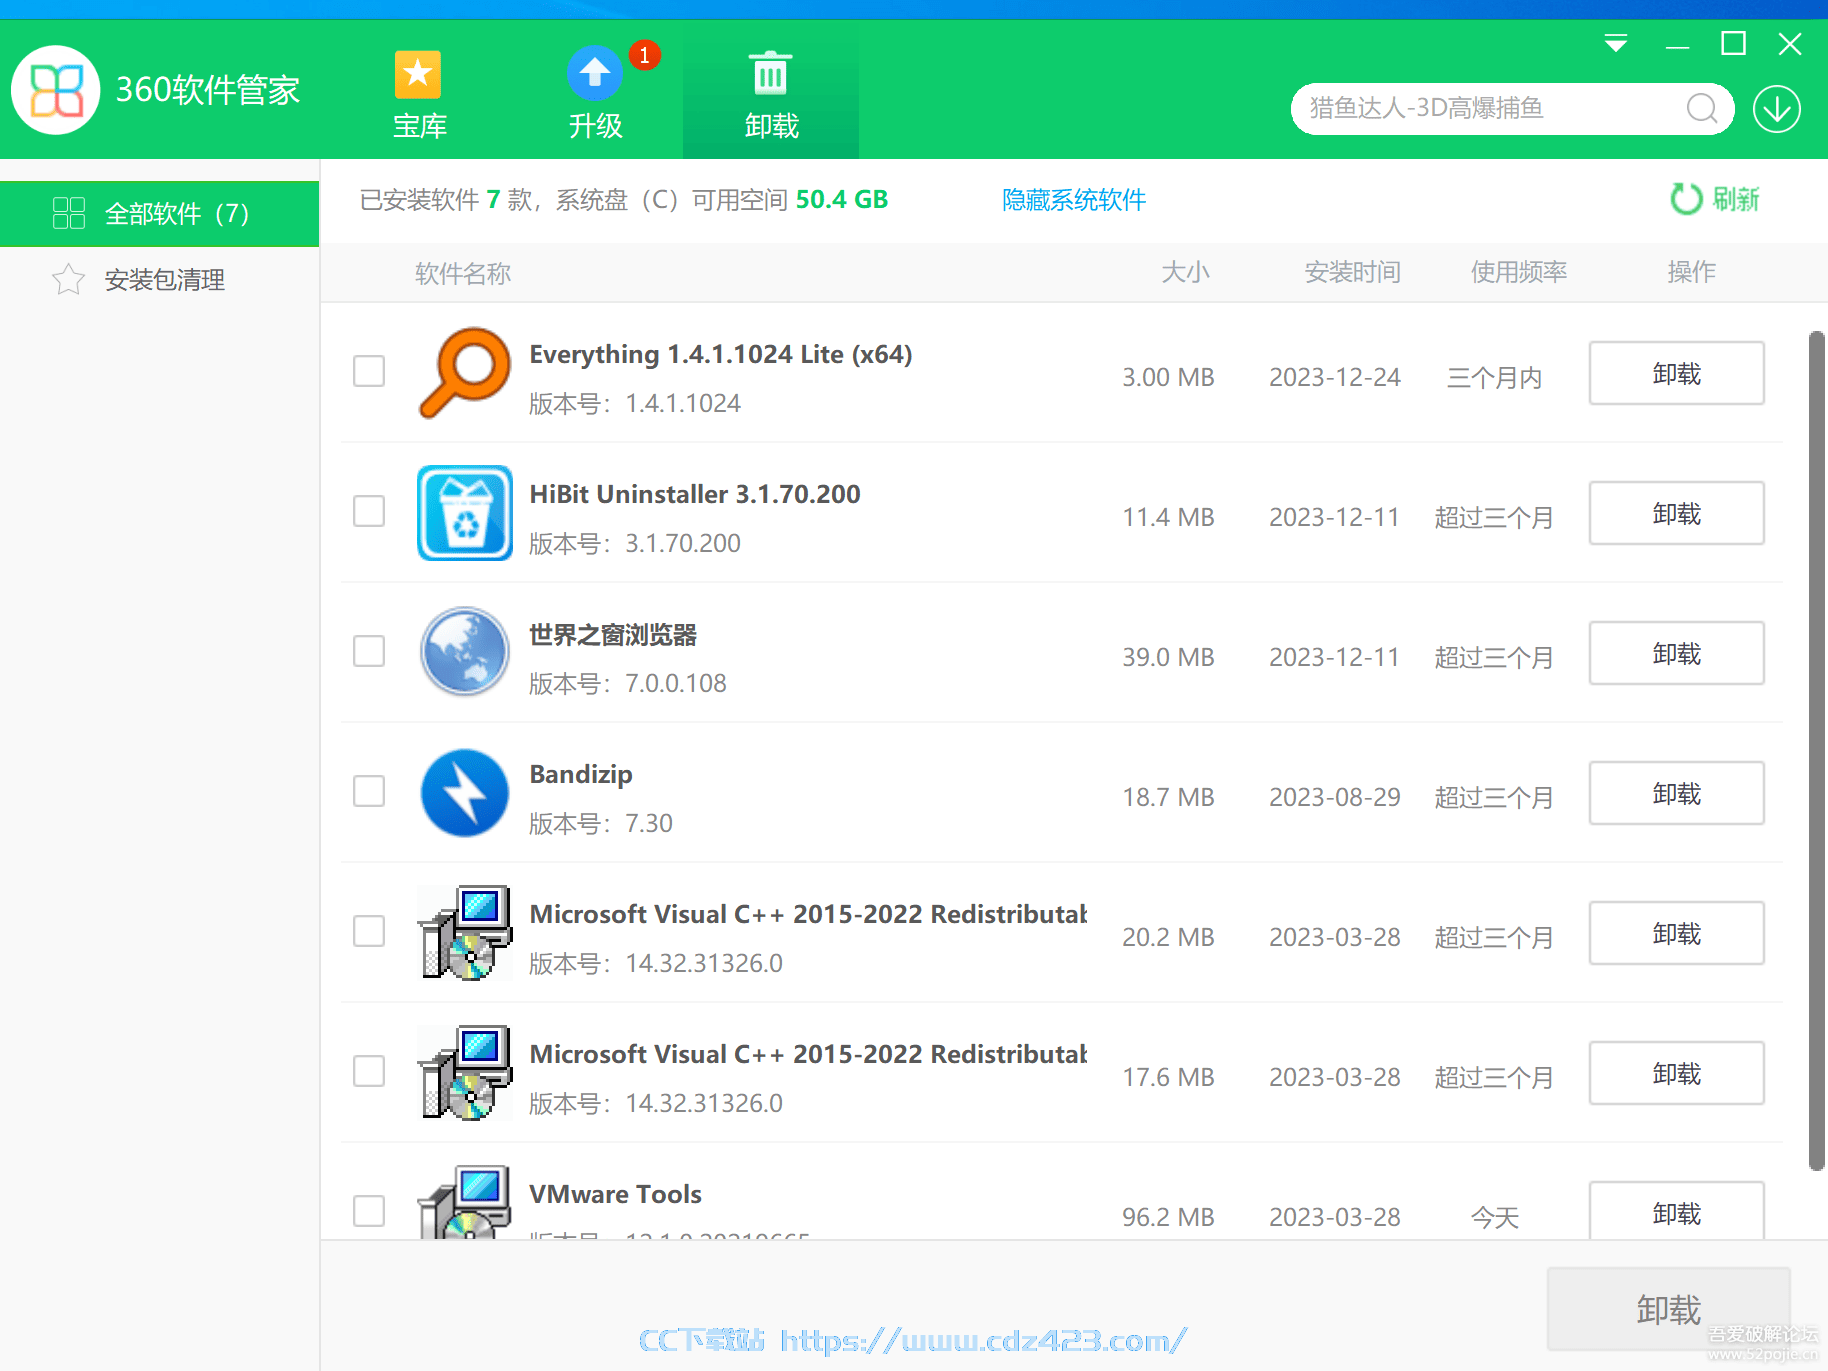The width and height of the screenshot is (1828, 1371).
Task: Click 卸载 in the VMware Tools row
Action: 1677,1211
